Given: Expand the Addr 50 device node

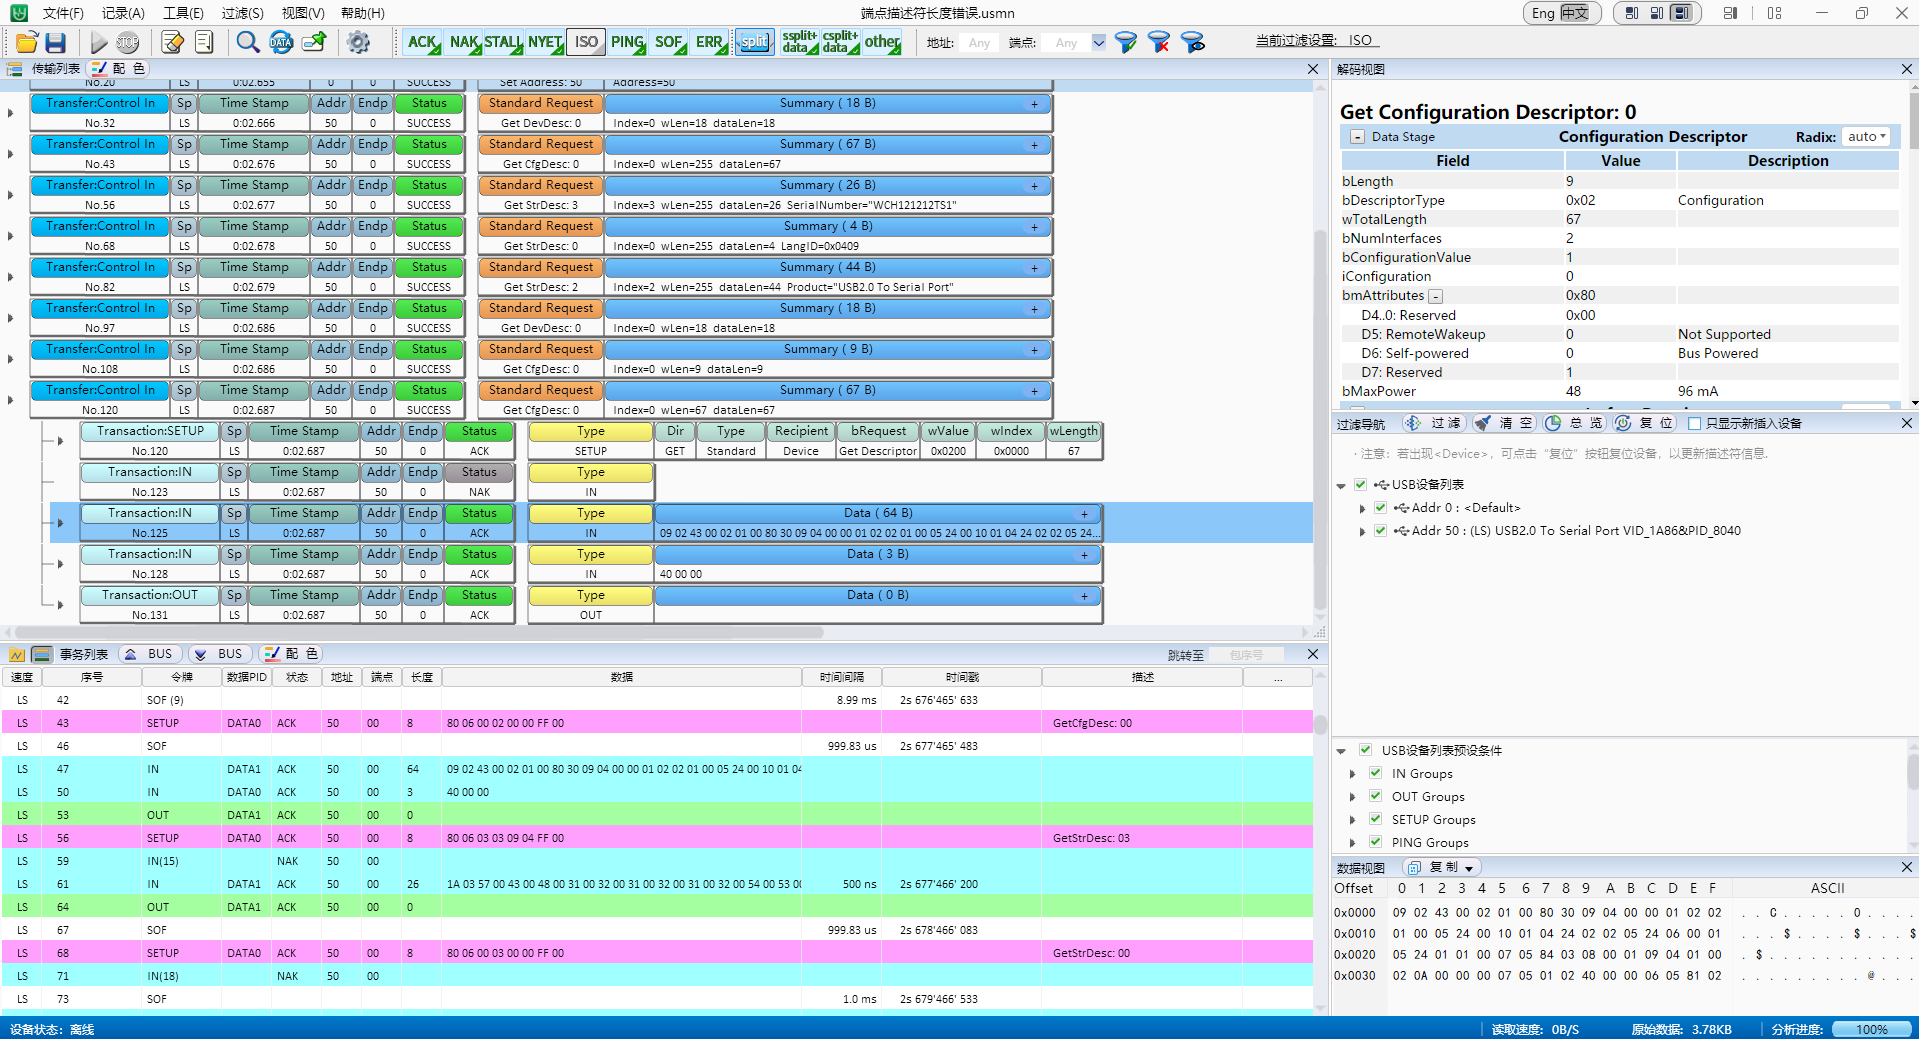Looking at the screenshot, I should click(1362, 531).
